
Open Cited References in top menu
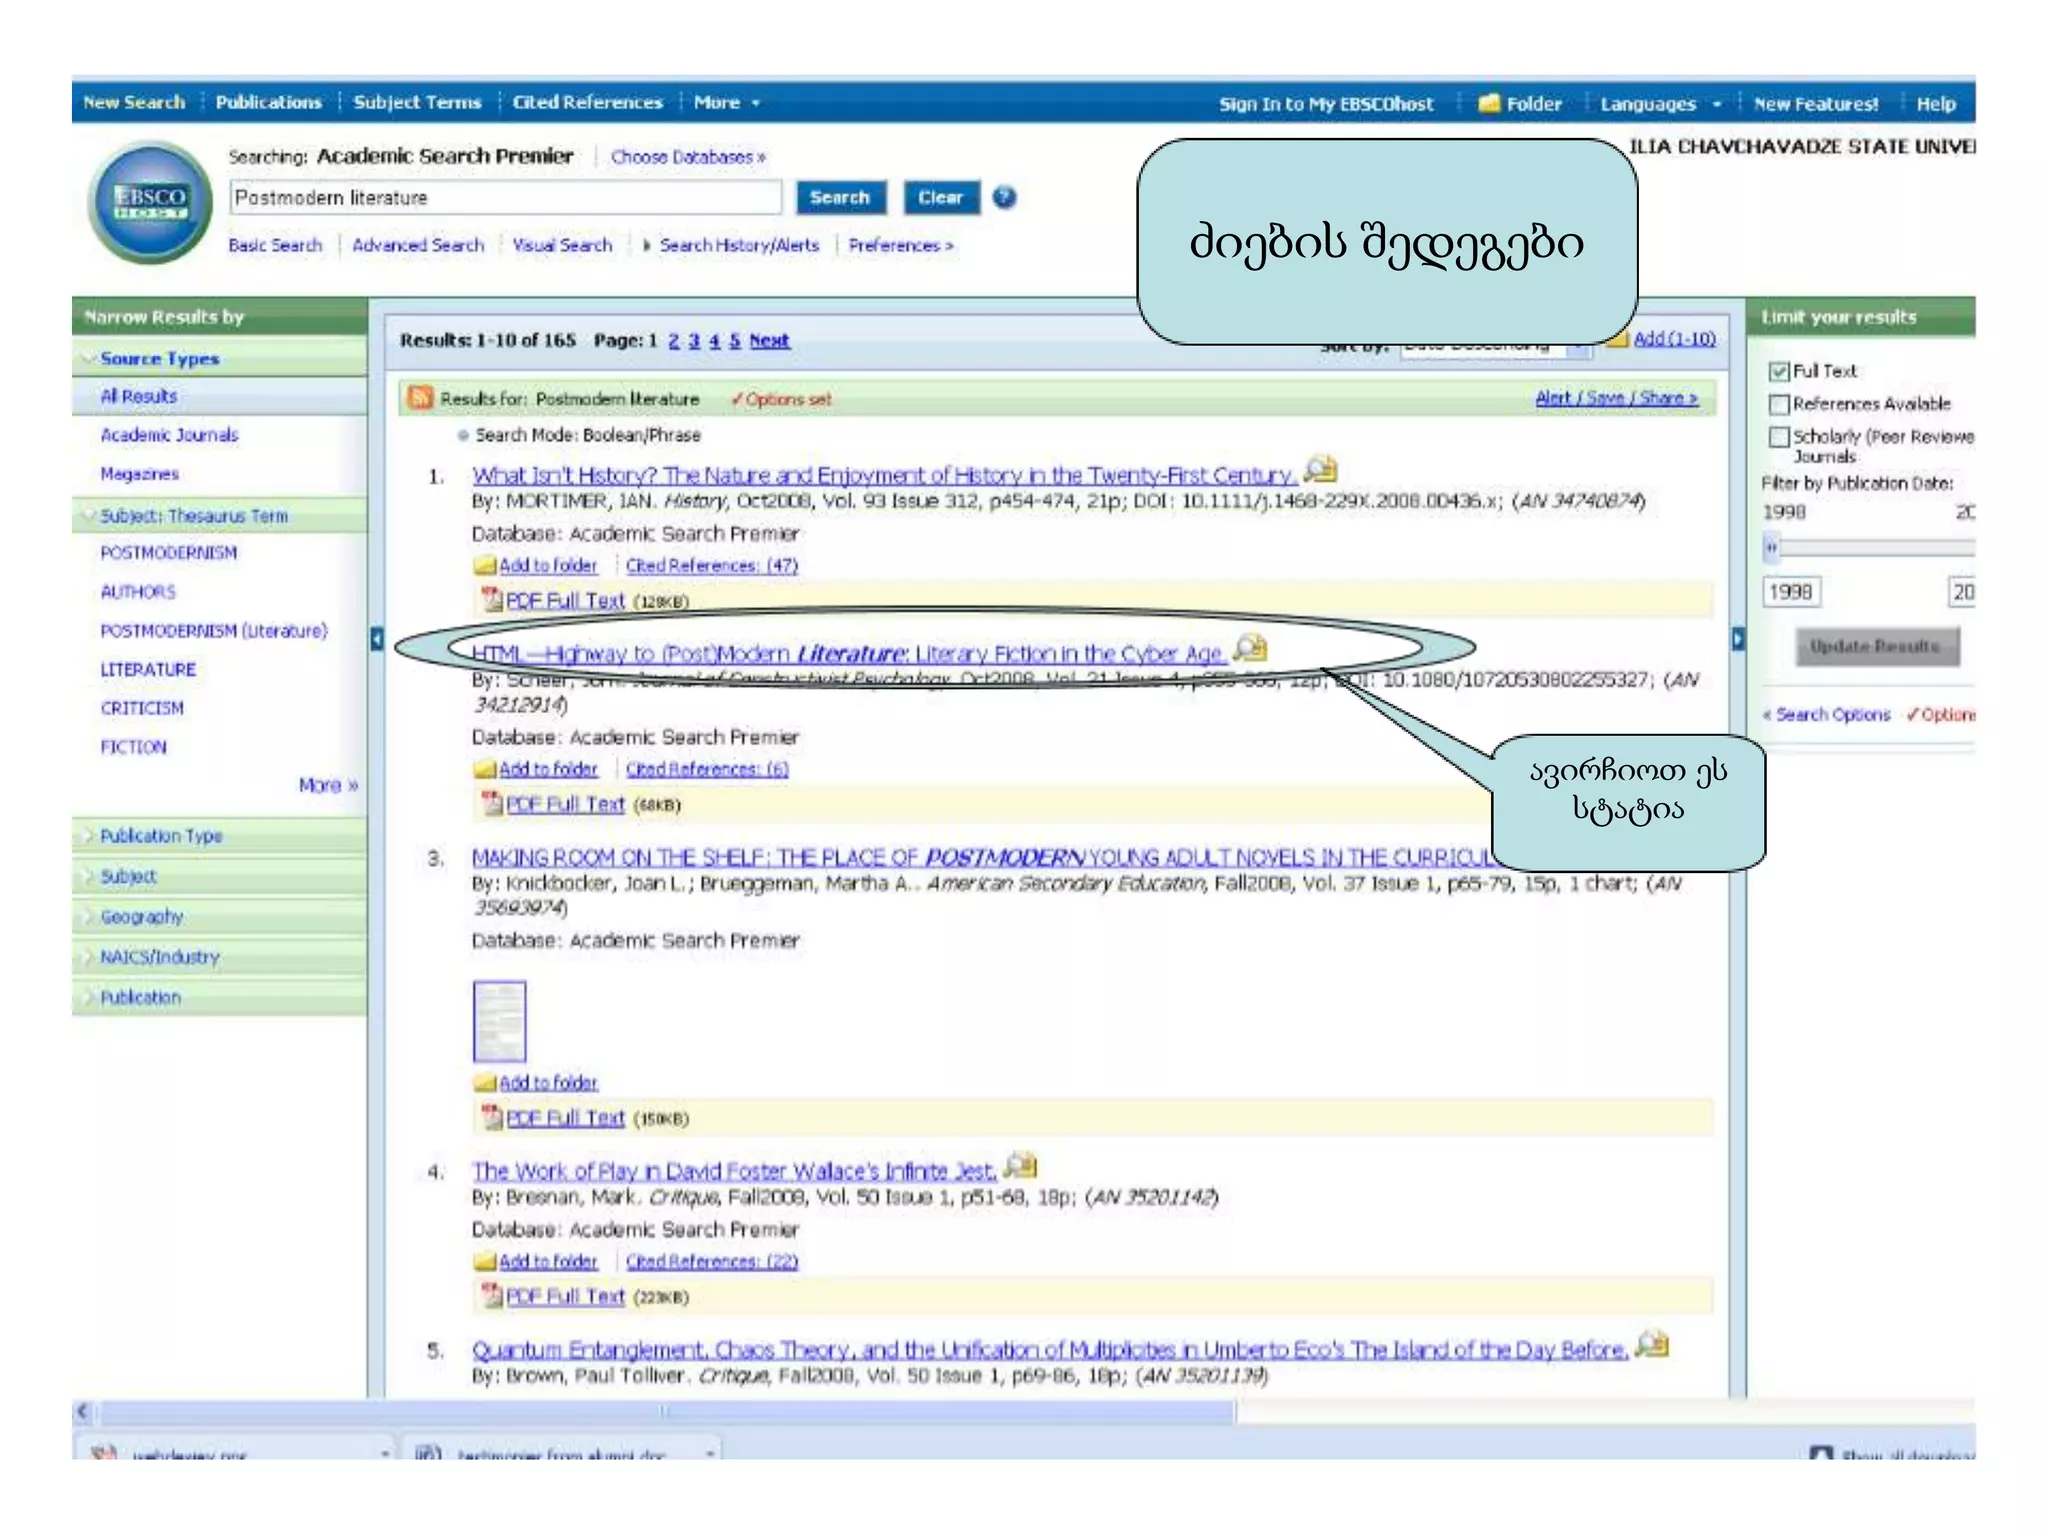pyautogui.click(x=587, y=102)
